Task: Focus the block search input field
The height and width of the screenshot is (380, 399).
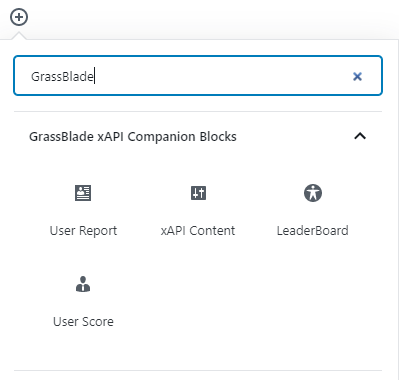Action: 198,76
